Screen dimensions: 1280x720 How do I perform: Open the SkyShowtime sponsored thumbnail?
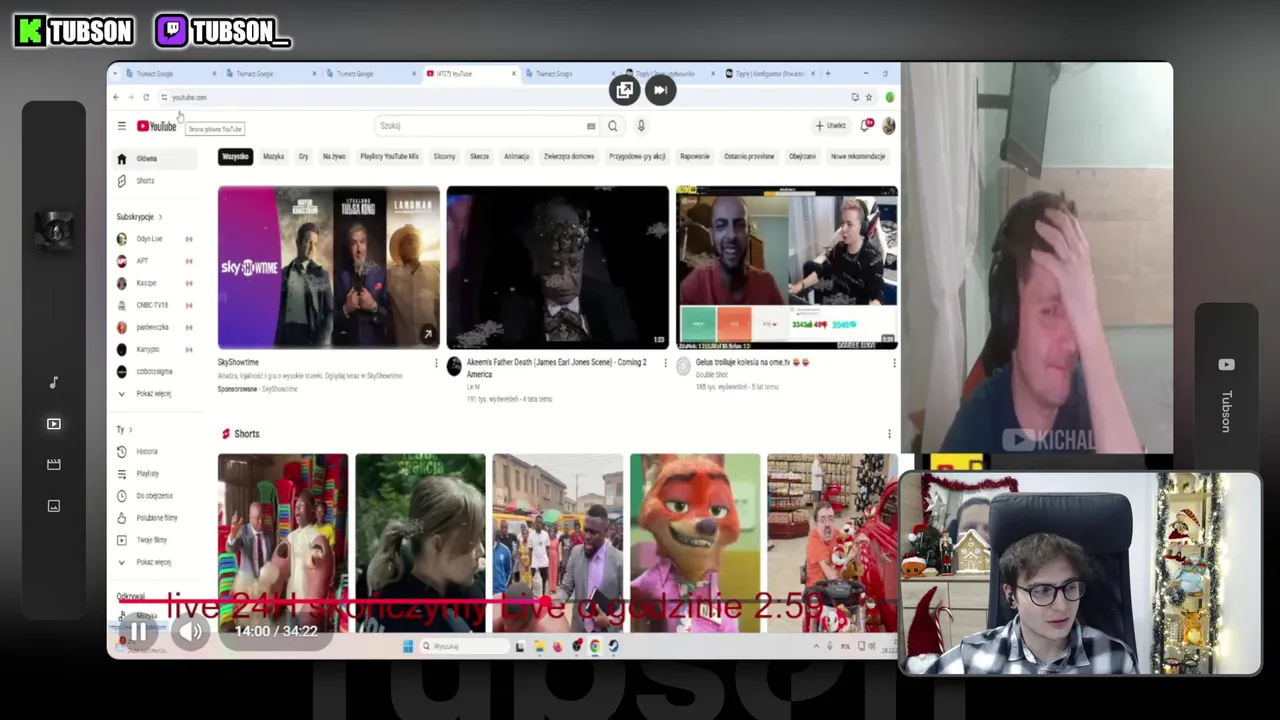pyautogui.click(x=329, y=267)
